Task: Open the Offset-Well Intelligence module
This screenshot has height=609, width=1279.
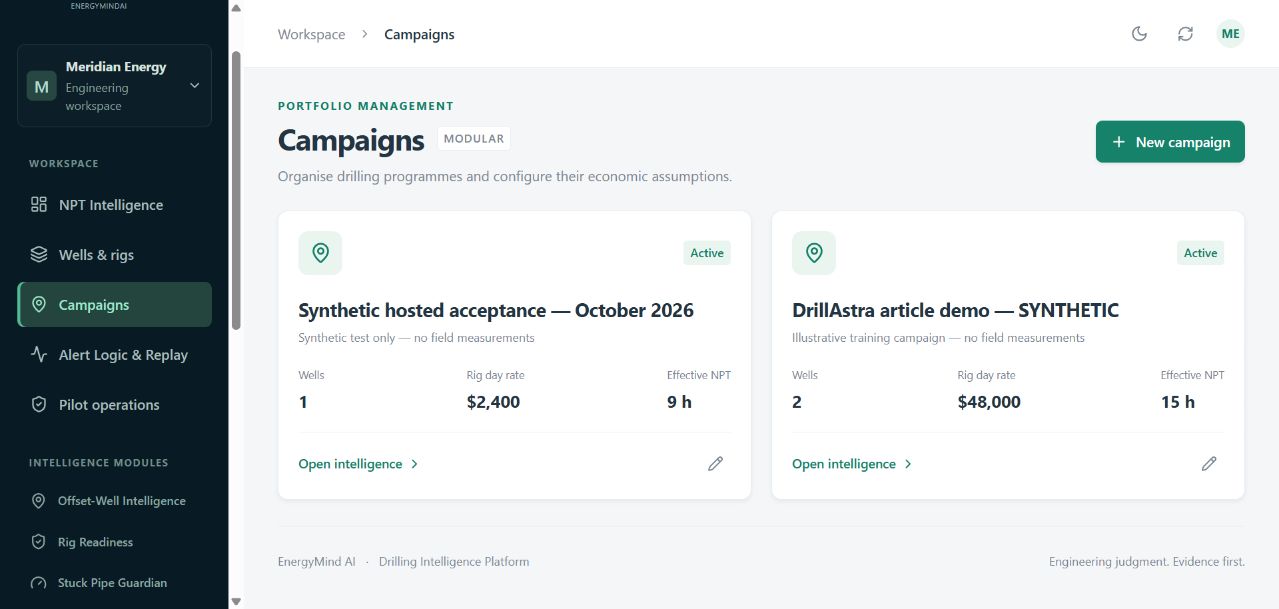Action: click(x=114, y=501)
